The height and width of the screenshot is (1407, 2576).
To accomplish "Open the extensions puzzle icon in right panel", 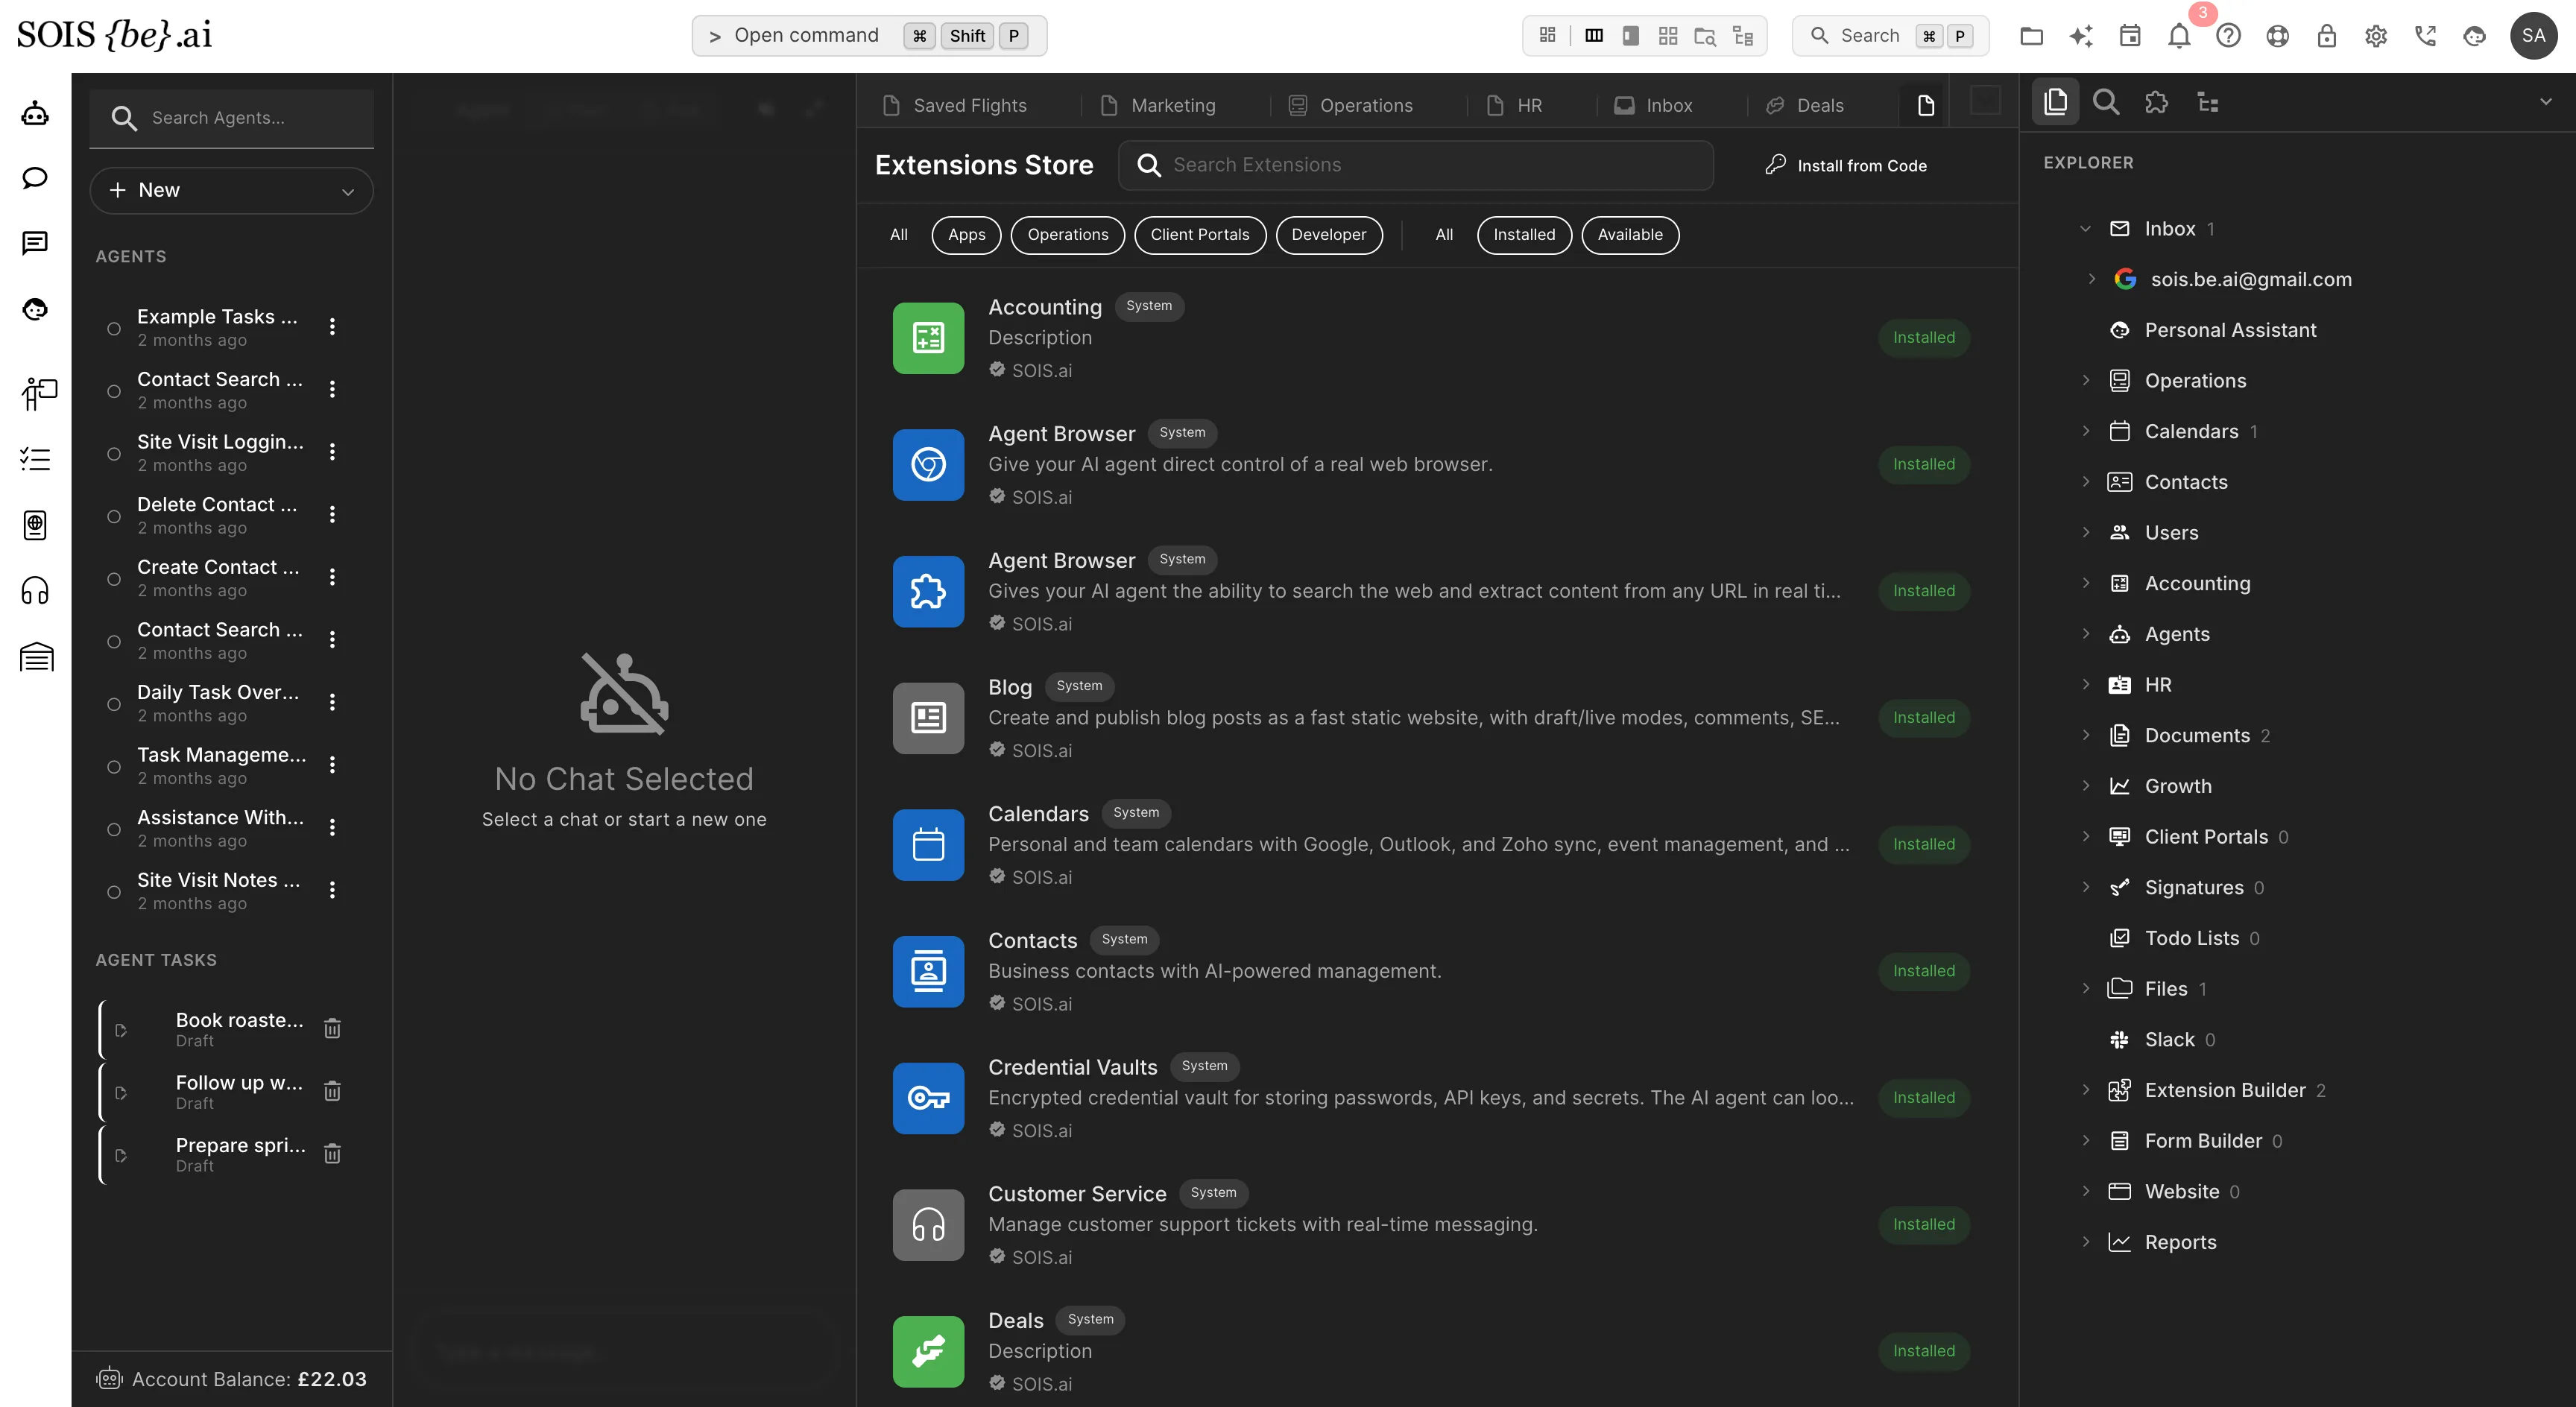I will (2157, 102).
